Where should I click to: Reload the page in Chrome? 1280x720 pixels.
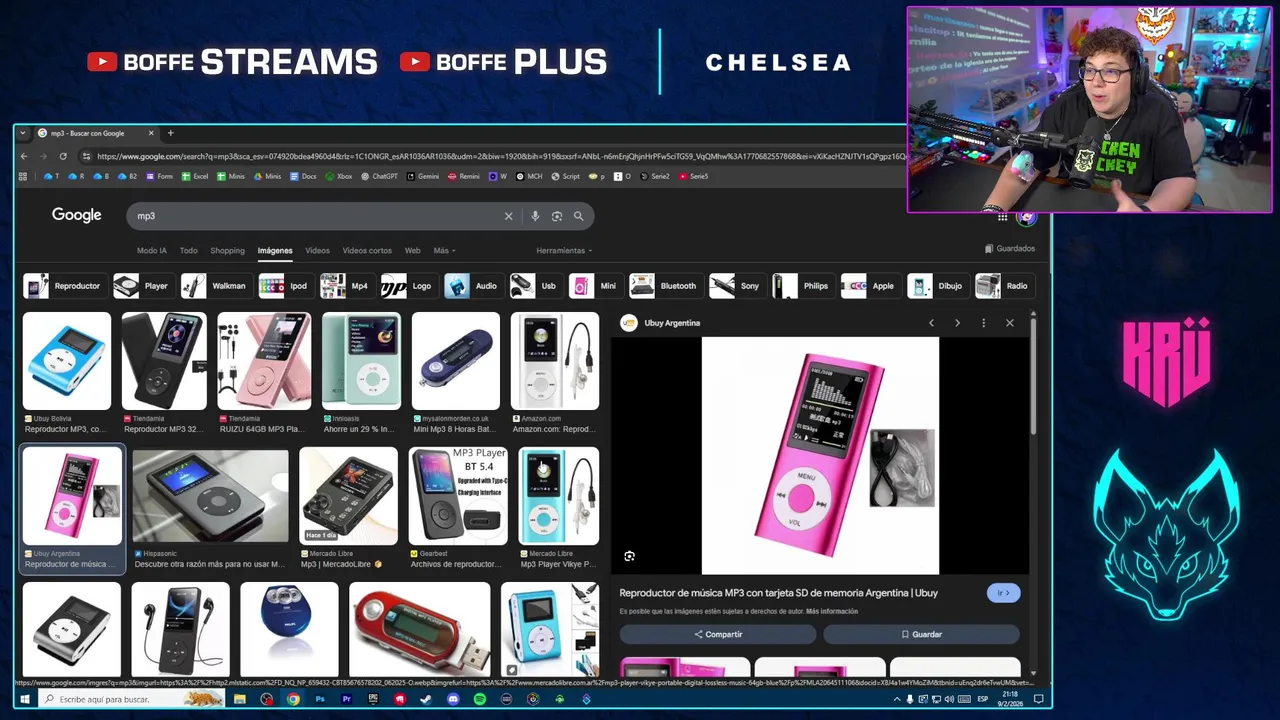click(x=63, y=156)
